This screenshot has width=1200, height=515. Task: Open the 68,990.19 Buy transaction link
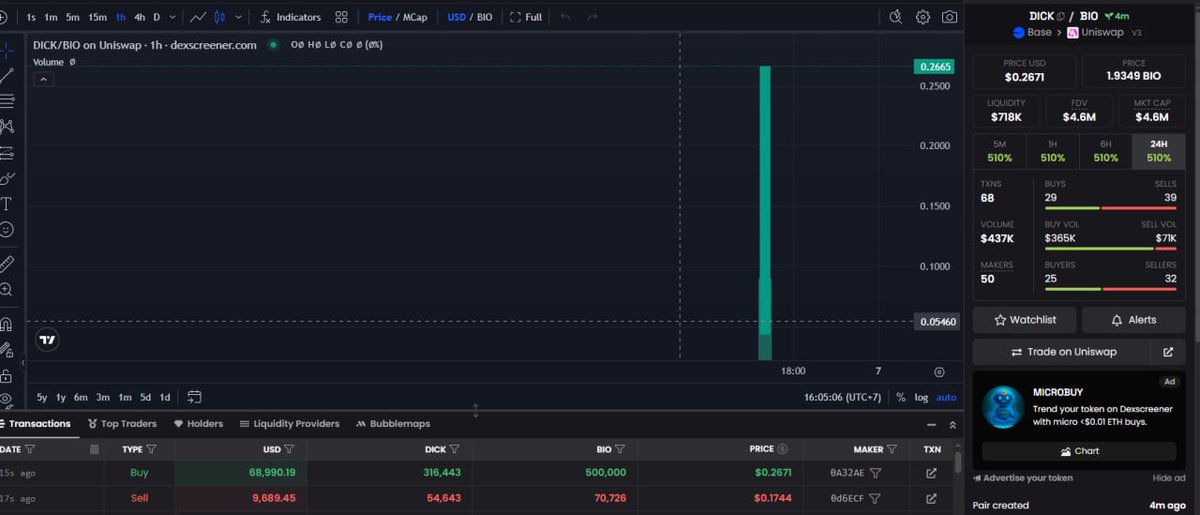coord(931,472)
